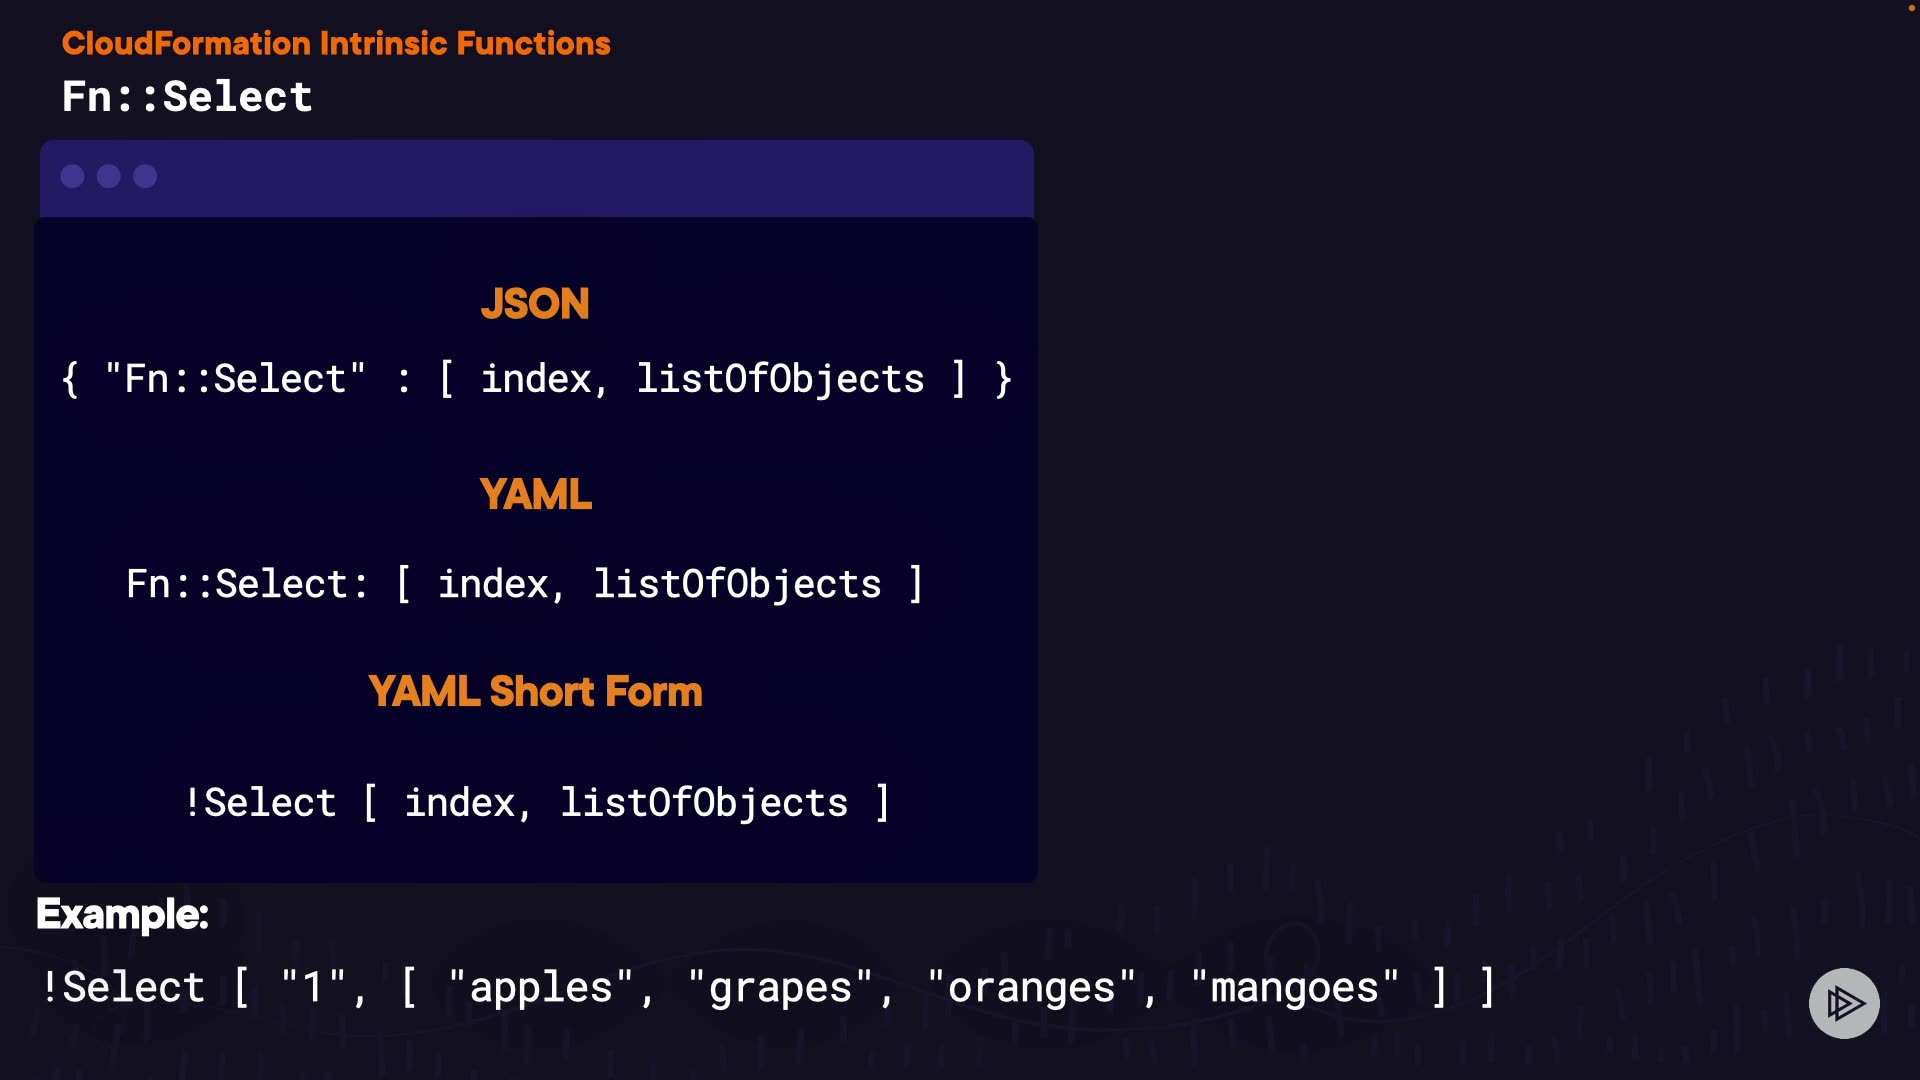Click the !Select short form syntax line
This screenshot has height=1080, width=1920.
(x=536, y=803)
